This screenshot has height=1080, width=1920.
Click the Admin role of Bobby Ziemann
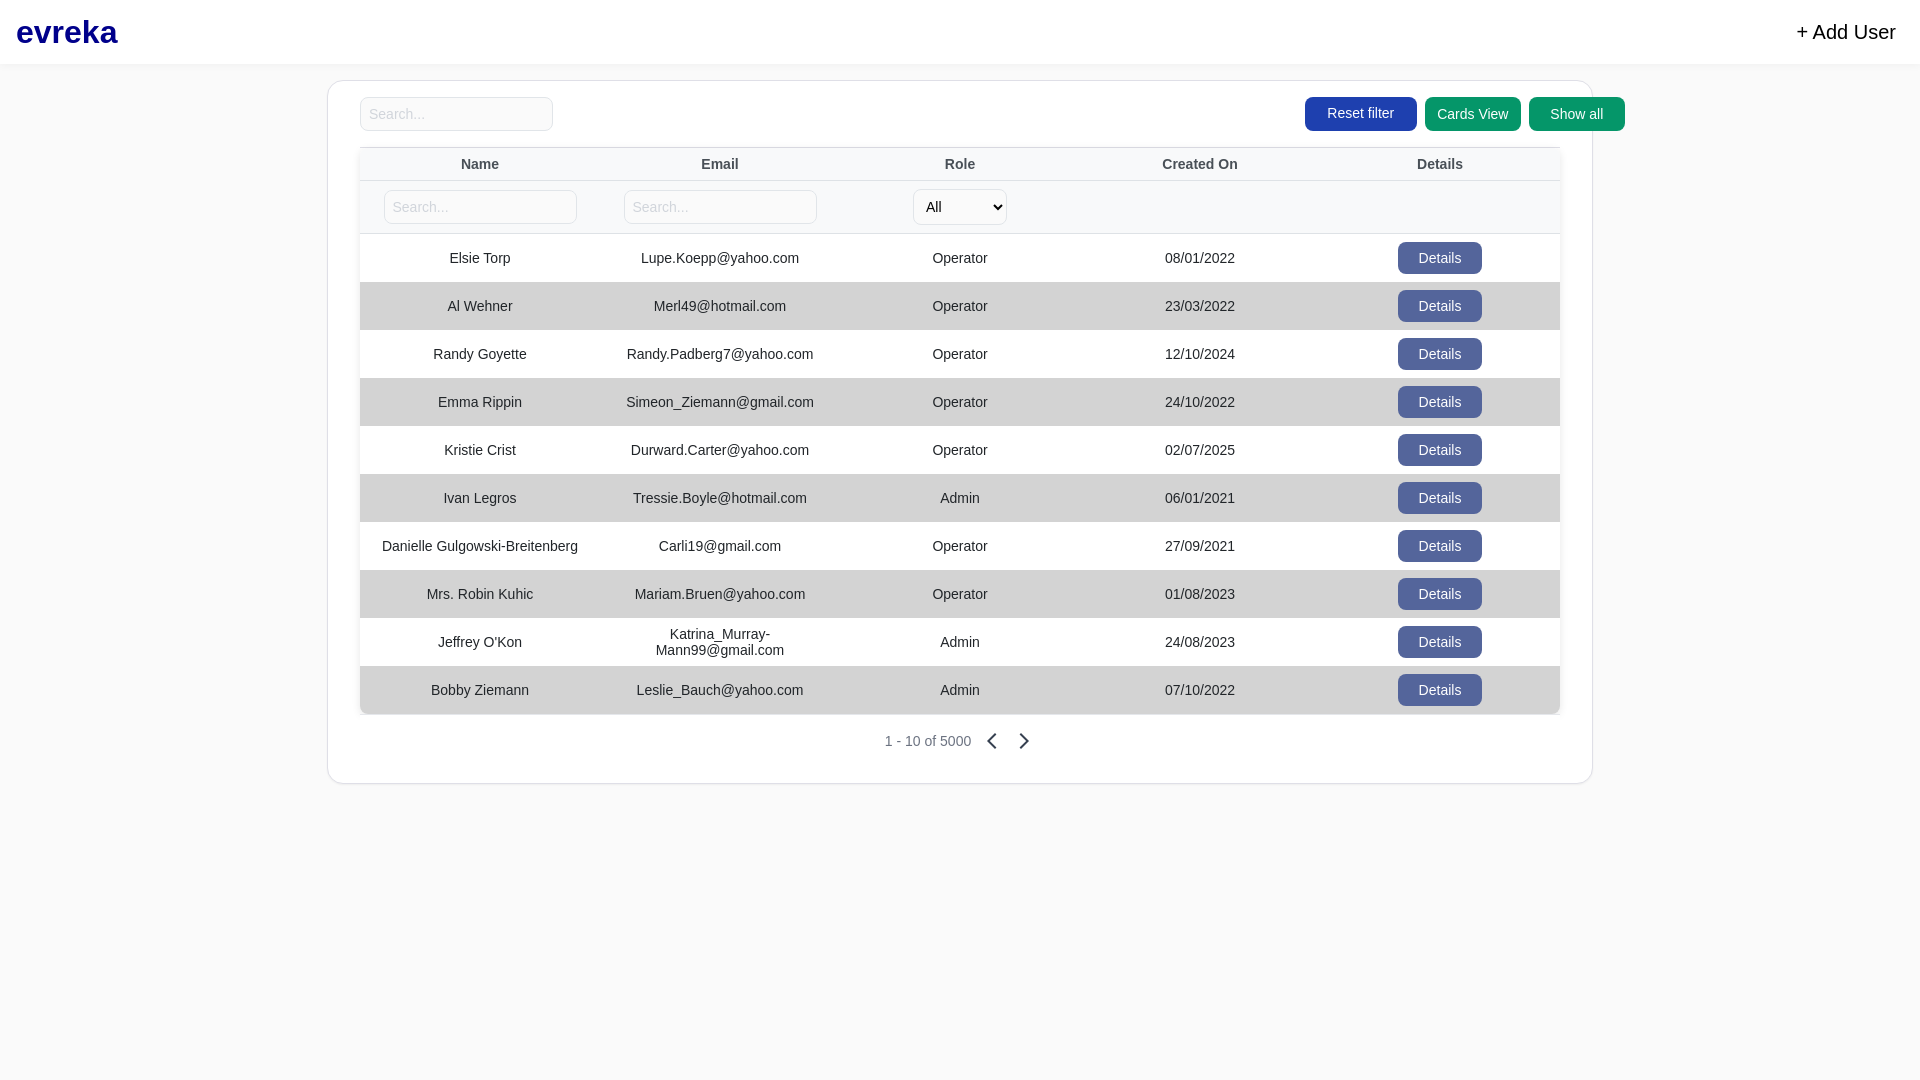pyautogui.click(x=960, y=690)
